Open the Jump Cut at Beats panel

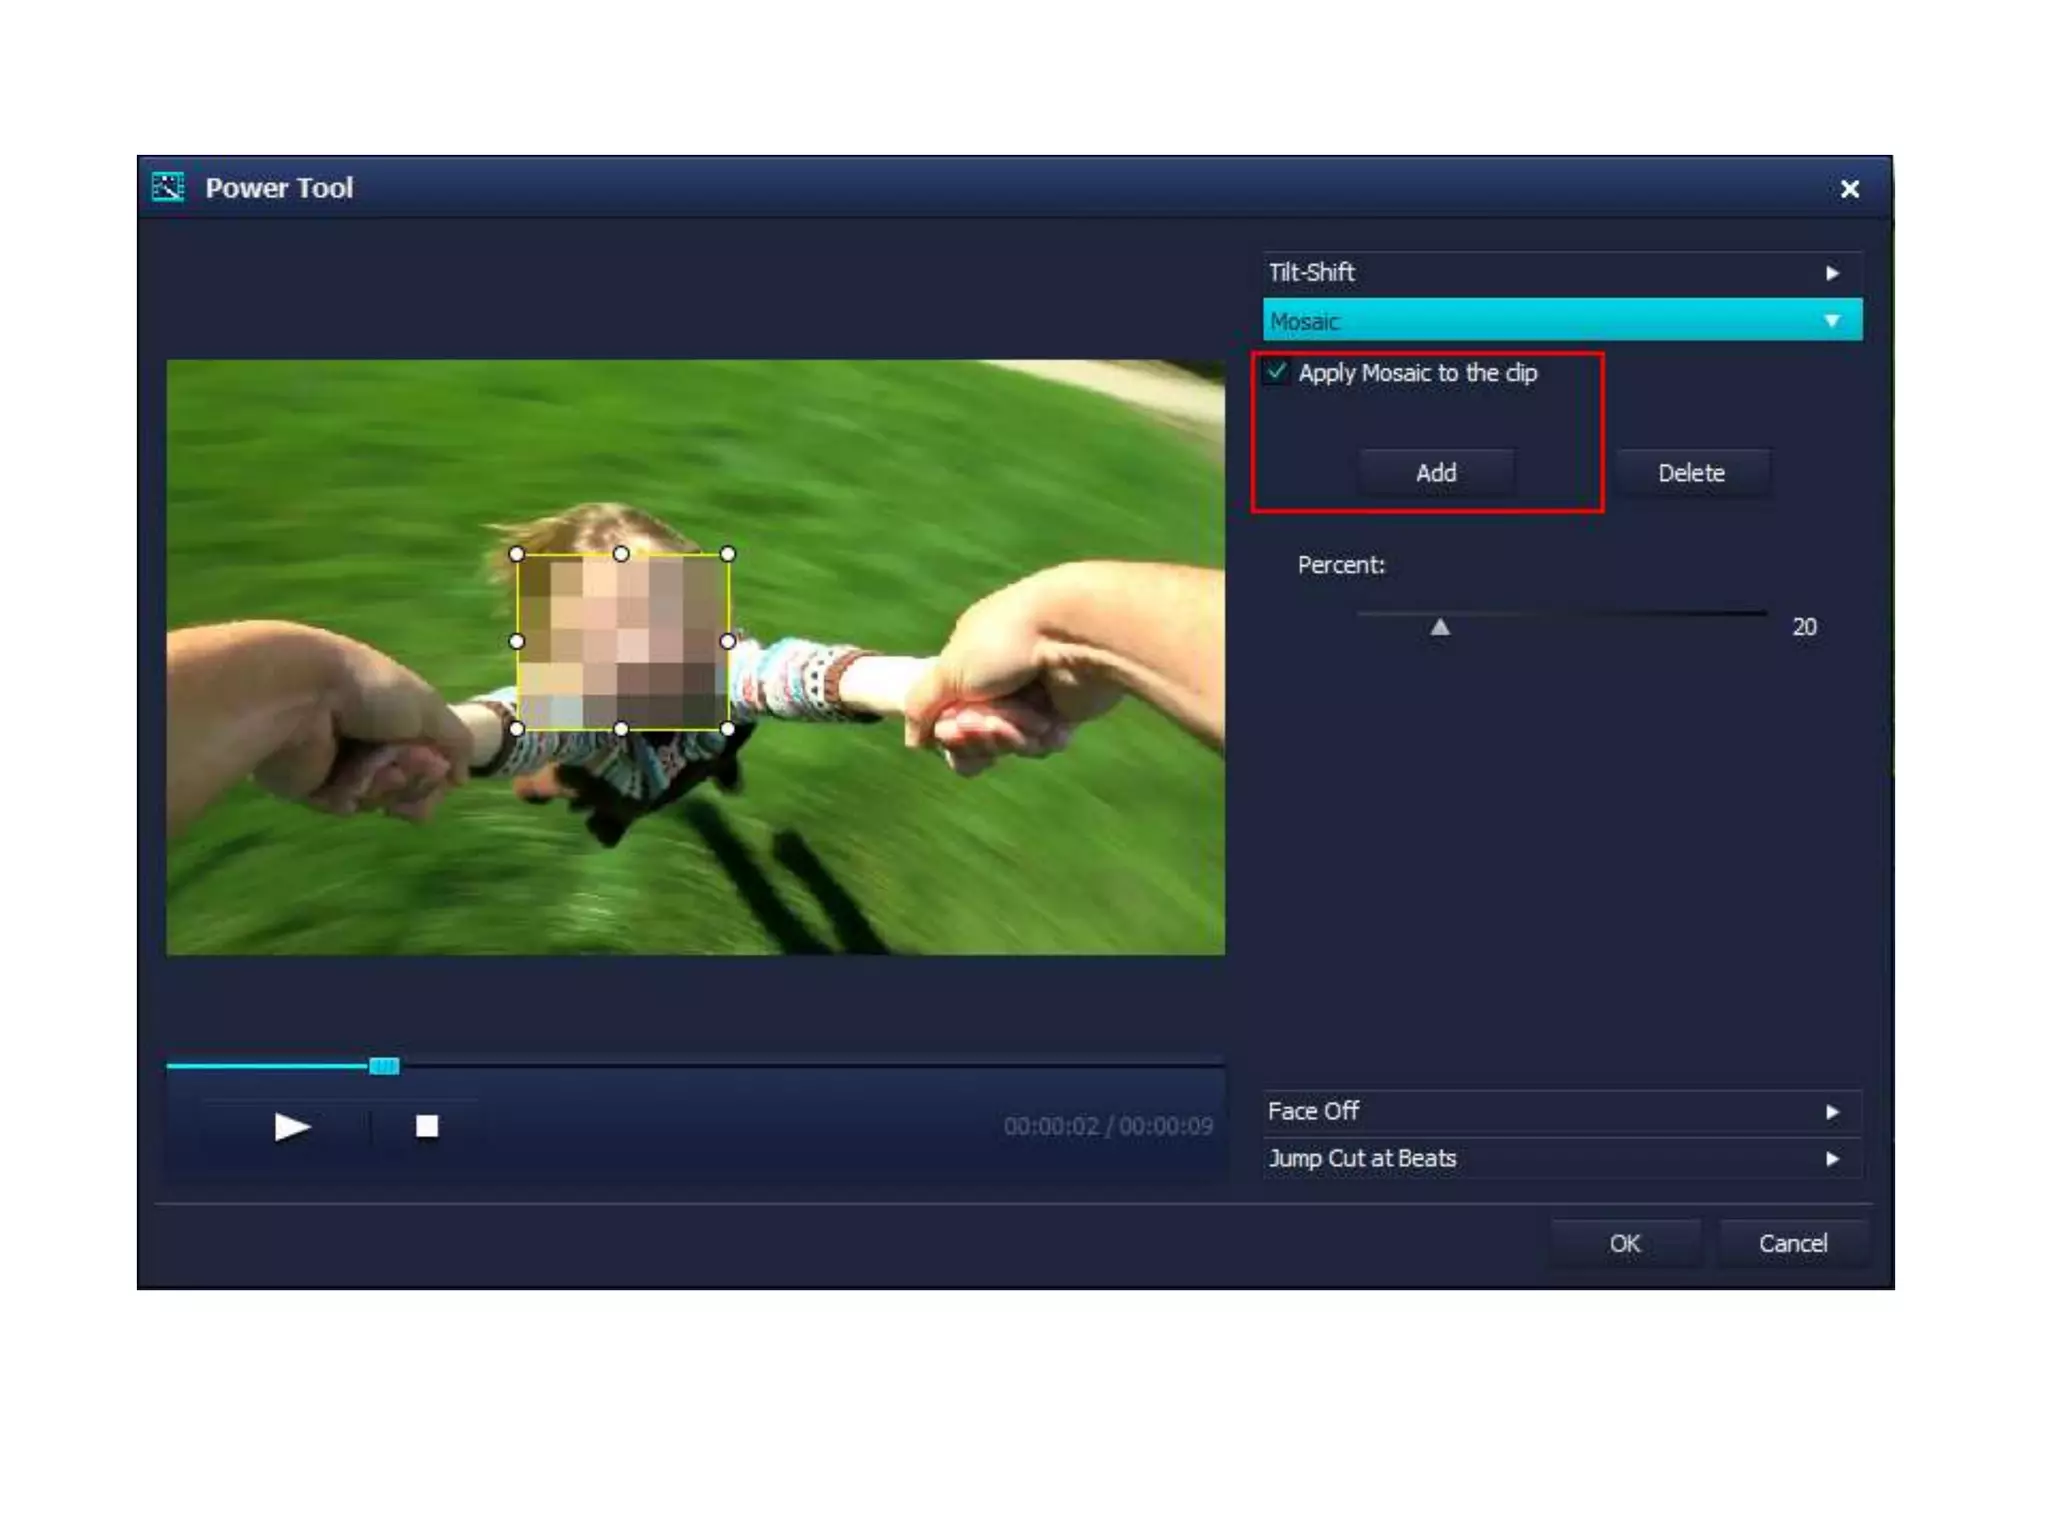pyautogui.click(x=1362, y=1159)
